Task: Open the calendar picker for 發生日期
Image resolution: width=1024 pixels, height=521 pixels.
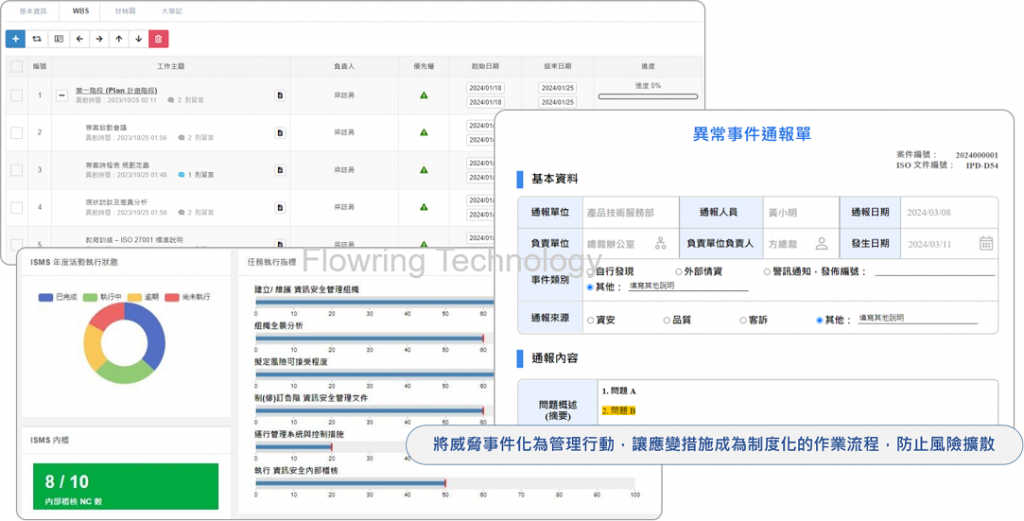Action: click(985, 243)
